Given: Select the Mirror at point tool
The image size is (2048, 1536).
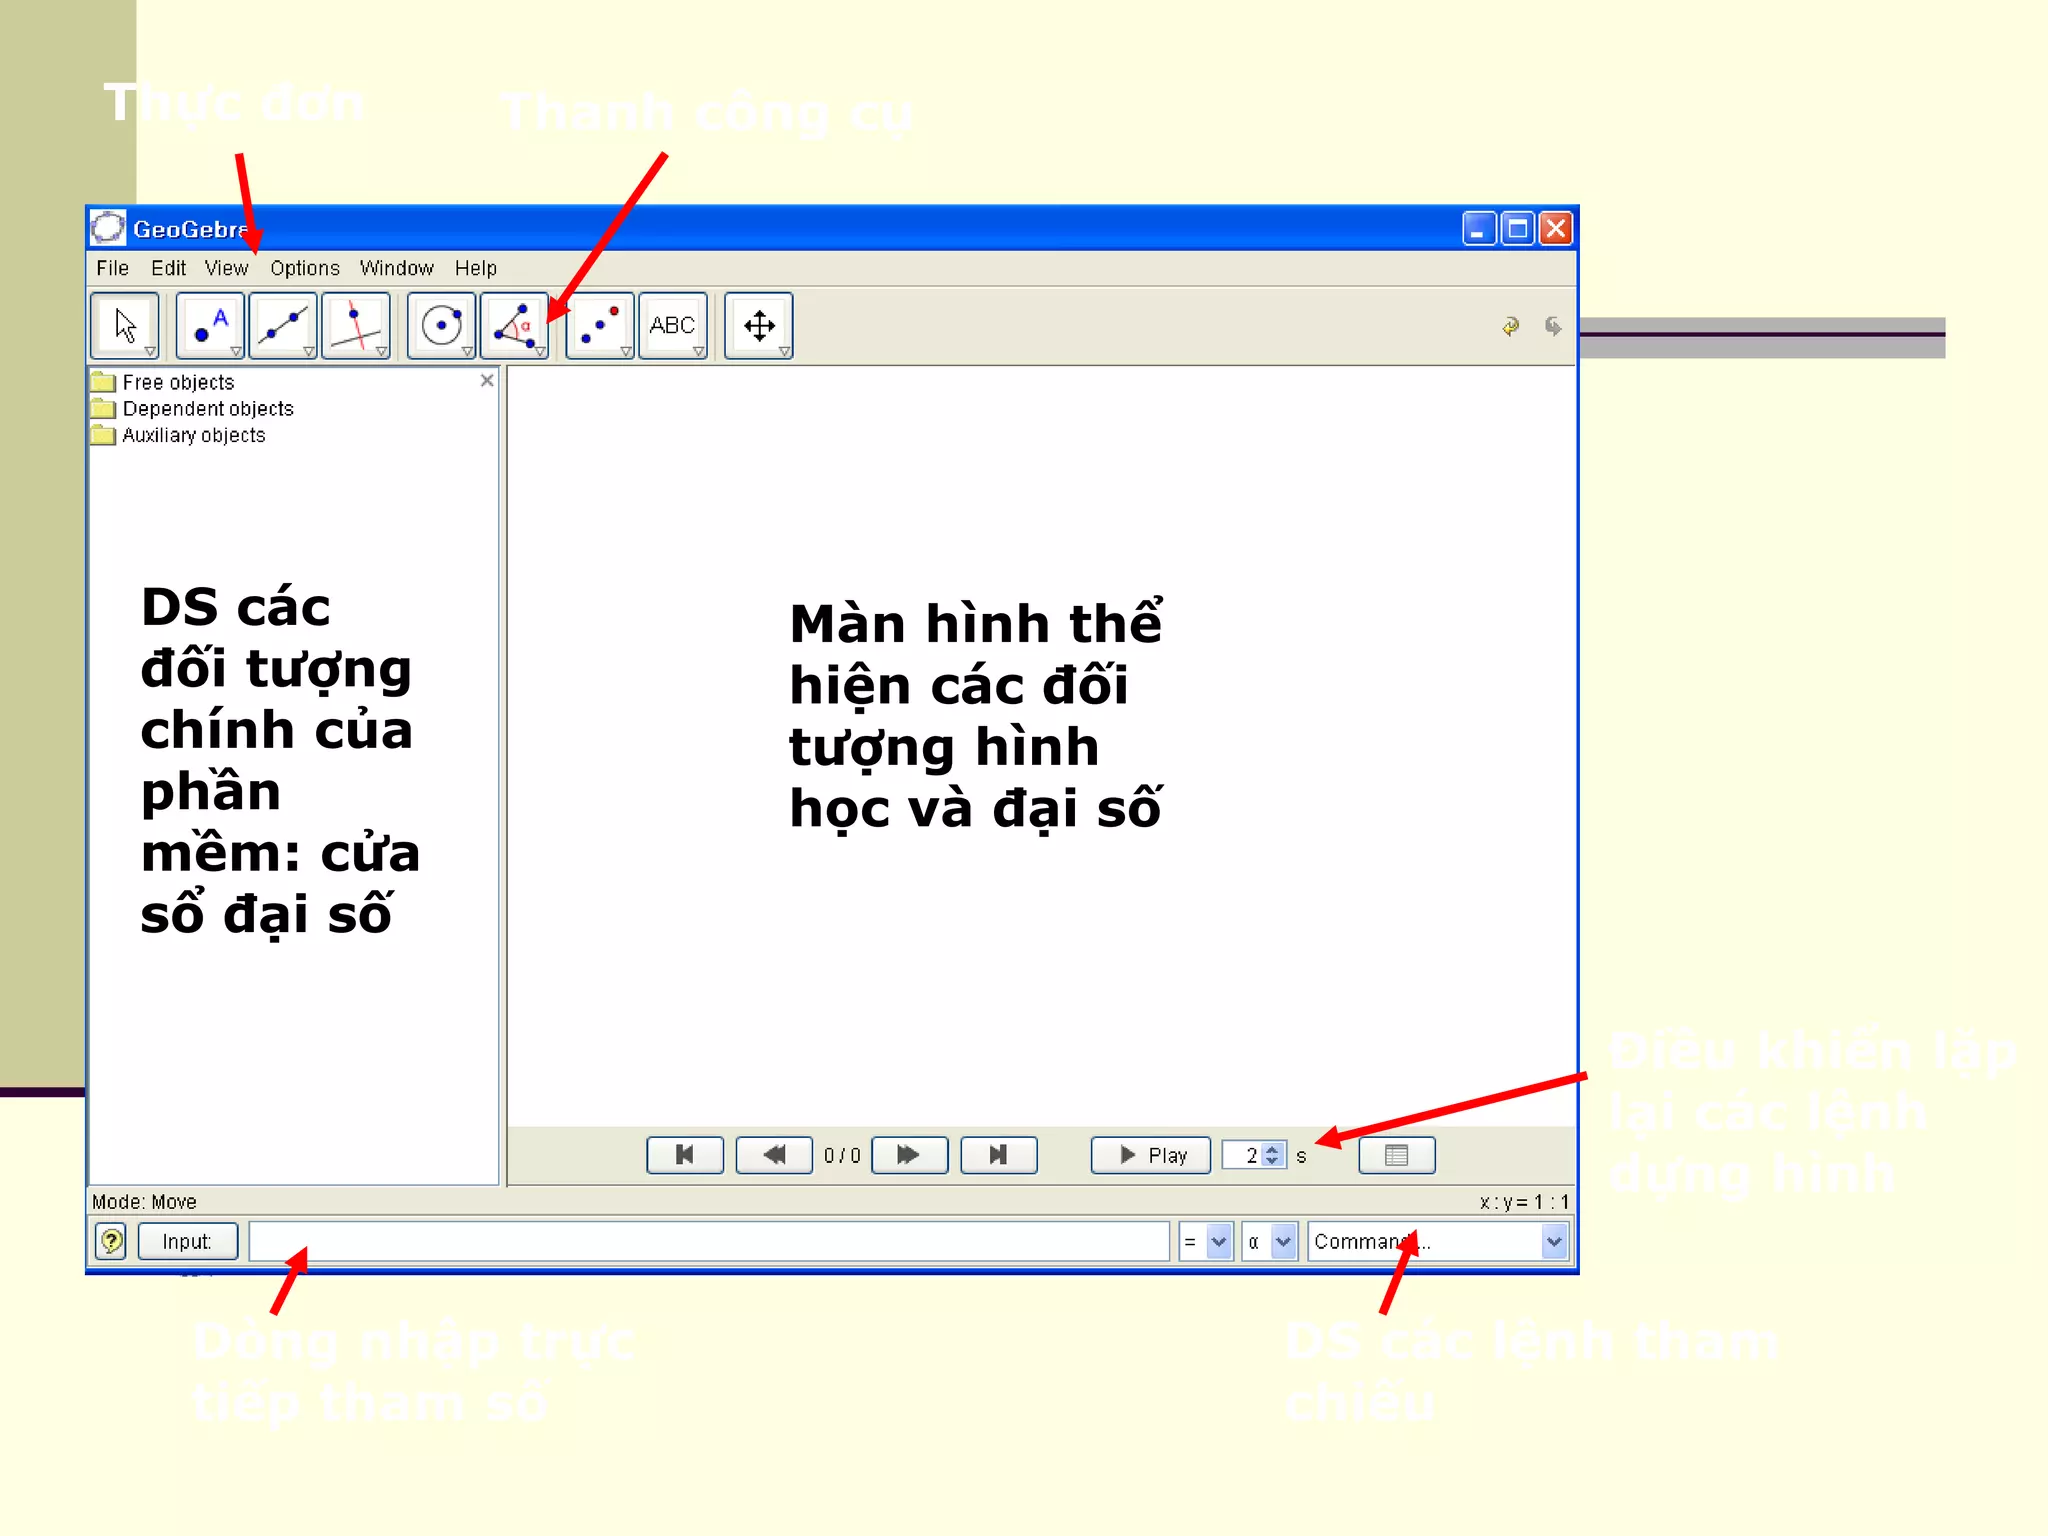Looking at the screenshot, I should click(x=600, y=325).
